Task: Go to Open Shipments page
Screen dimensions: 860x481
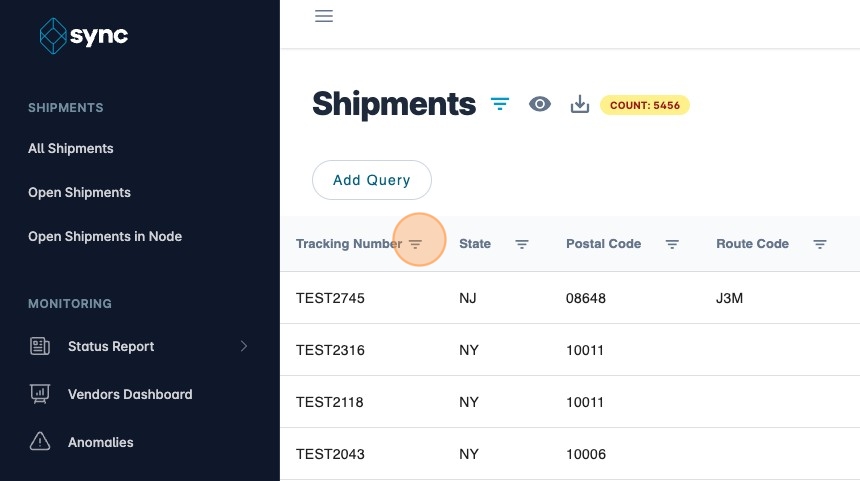Action: (x=79, y=192)
